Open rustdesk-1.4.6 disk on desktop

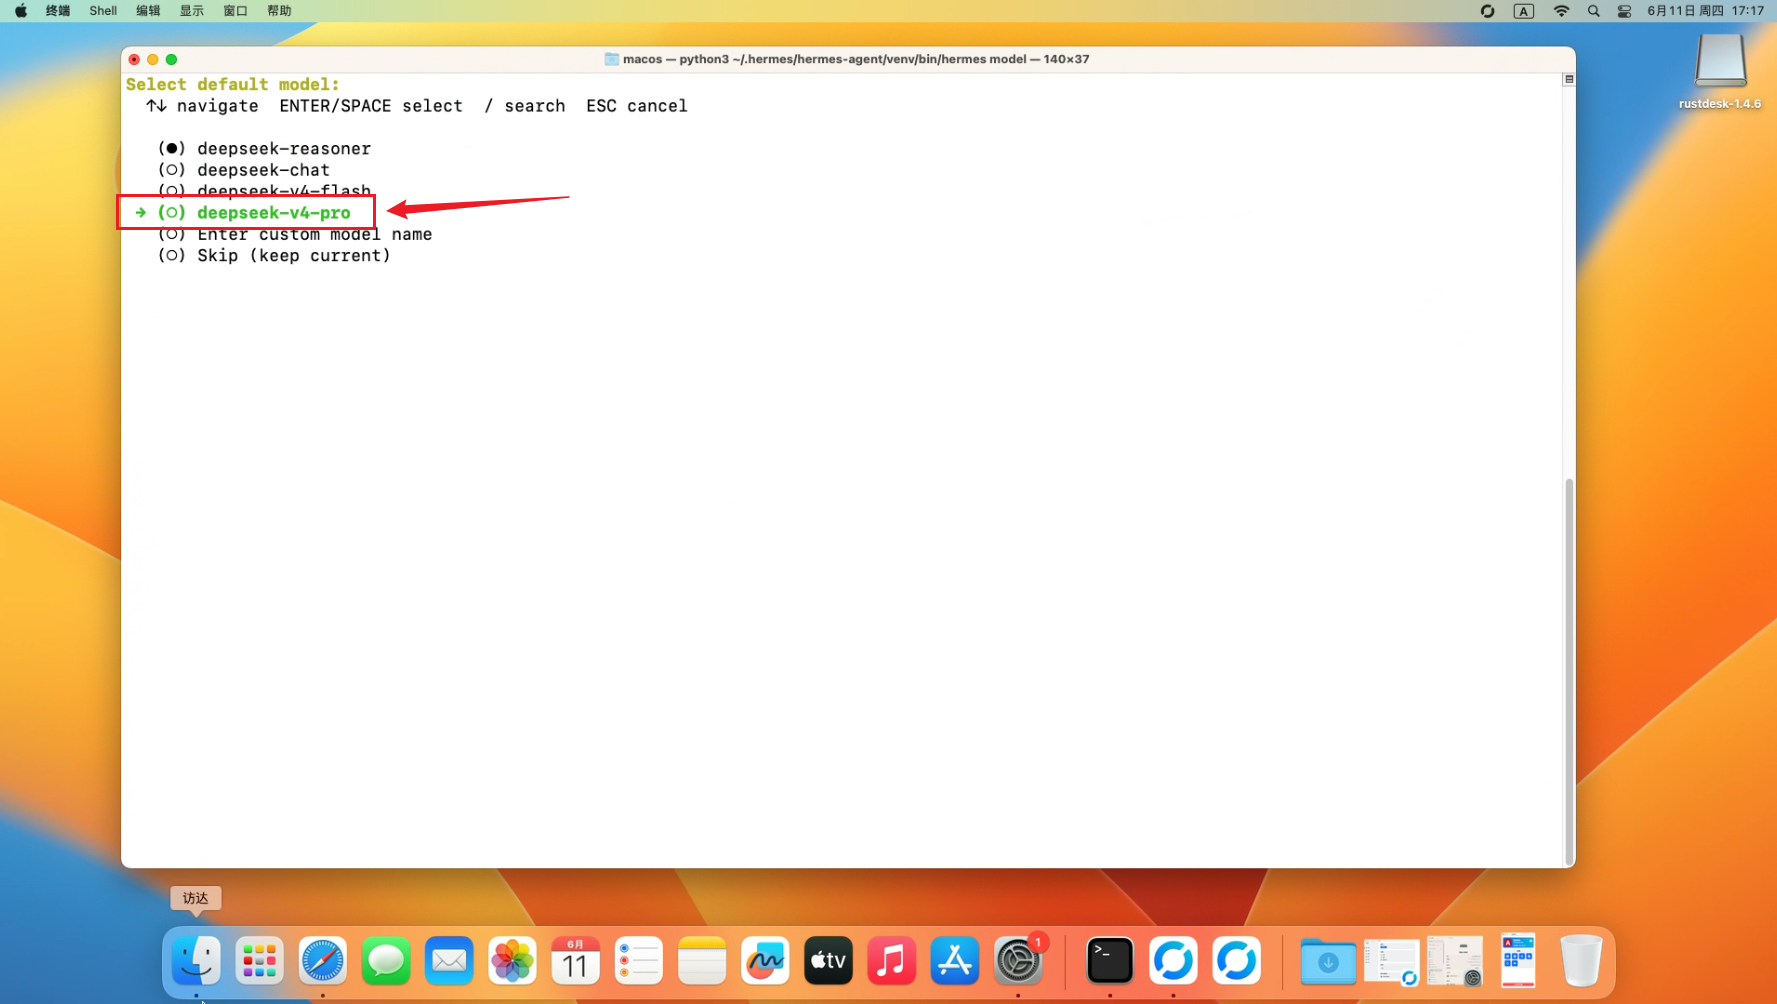pos(1720,71)
